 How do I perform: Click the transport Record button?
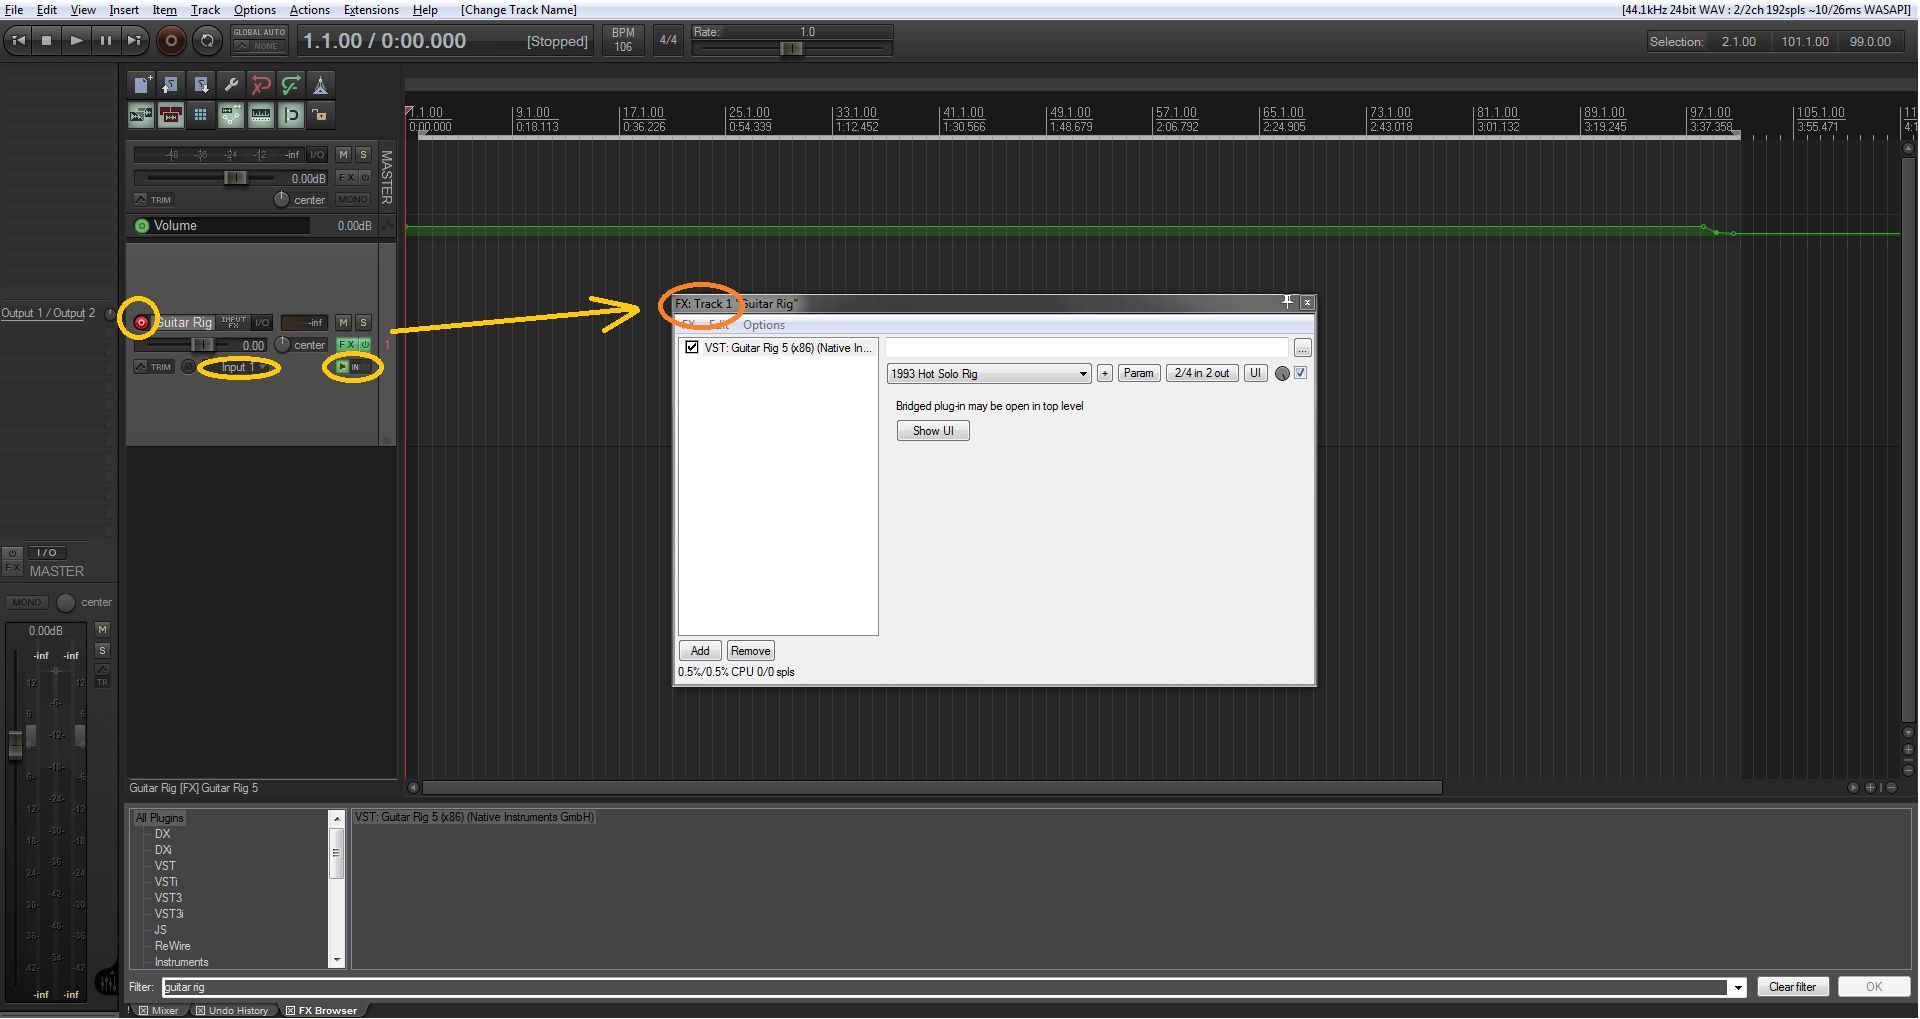pos(171,41)
